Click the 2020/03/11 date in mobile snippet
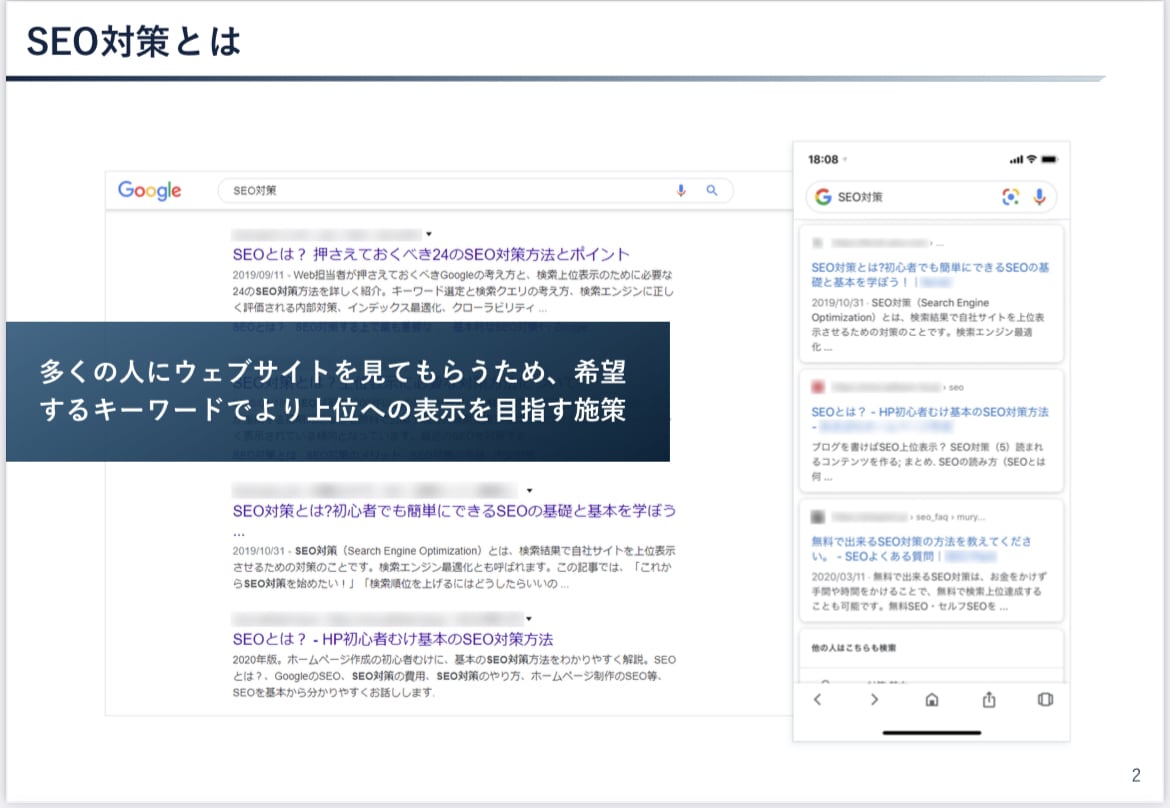This screenshot has width=1170, height=808. 838,577
